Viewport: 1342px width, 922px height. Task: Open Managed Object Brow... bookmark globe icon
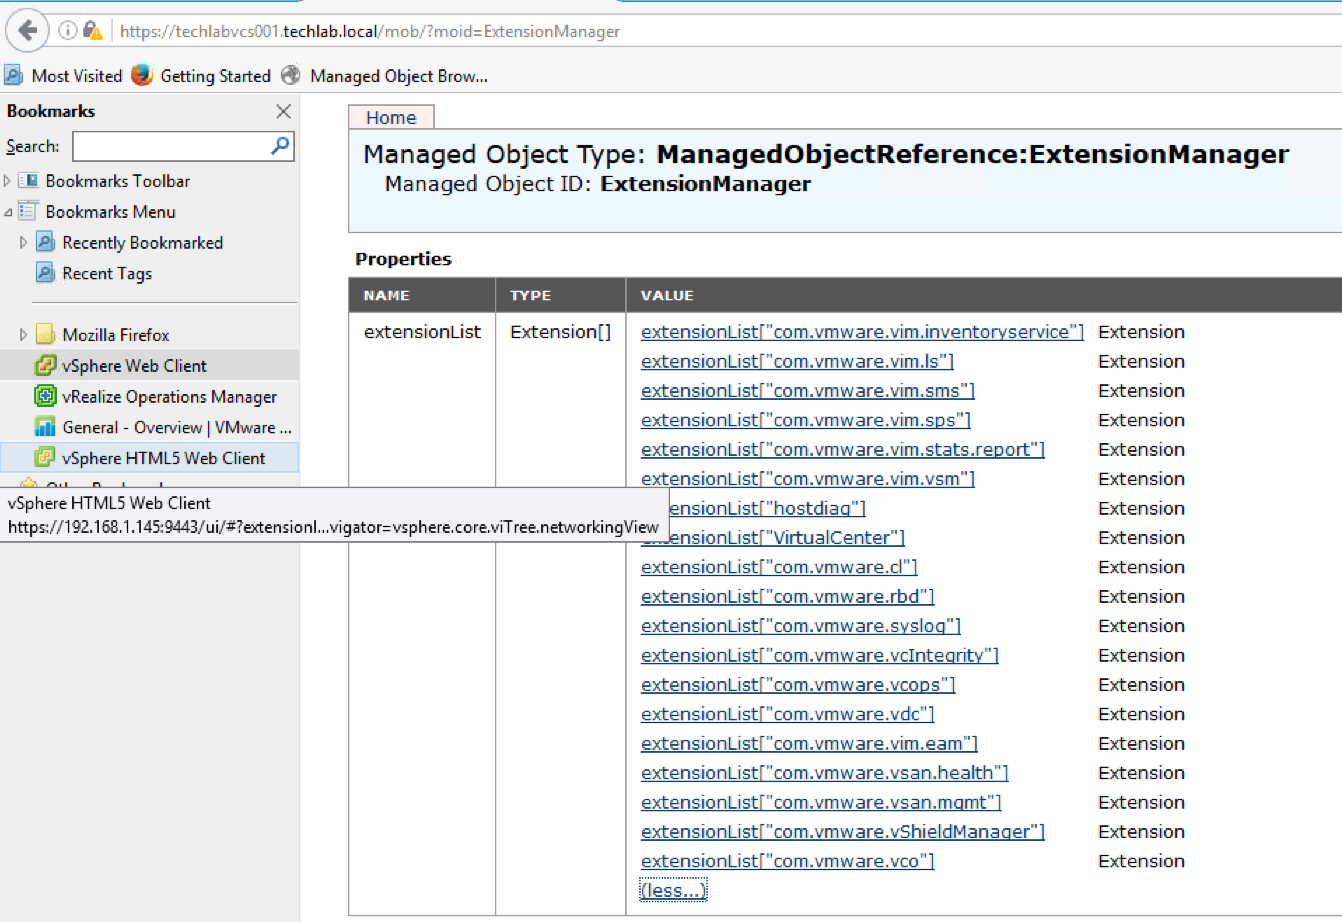(x=291, y=75)
